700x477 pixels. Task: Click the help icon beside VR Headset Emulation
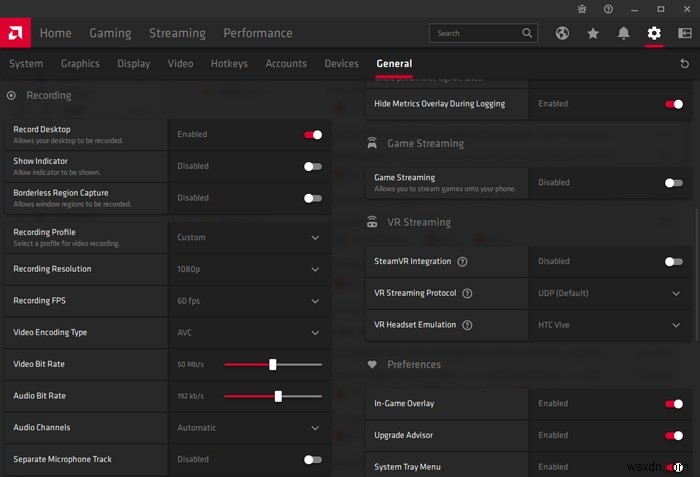point(465,325)
